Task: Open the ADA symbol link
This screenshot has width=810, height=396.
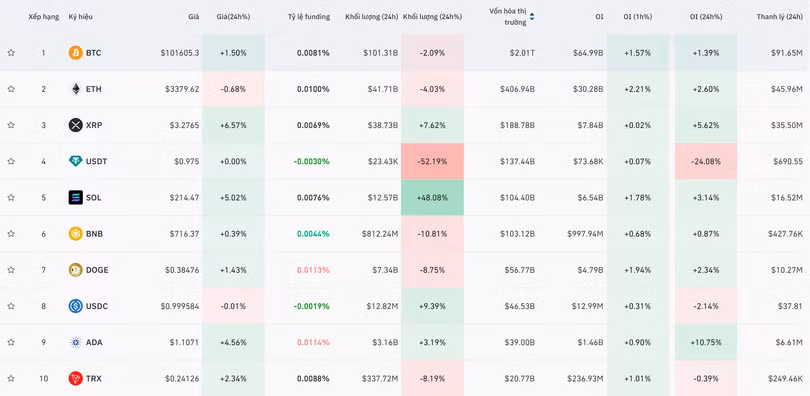Action: (x=94, y=342)
